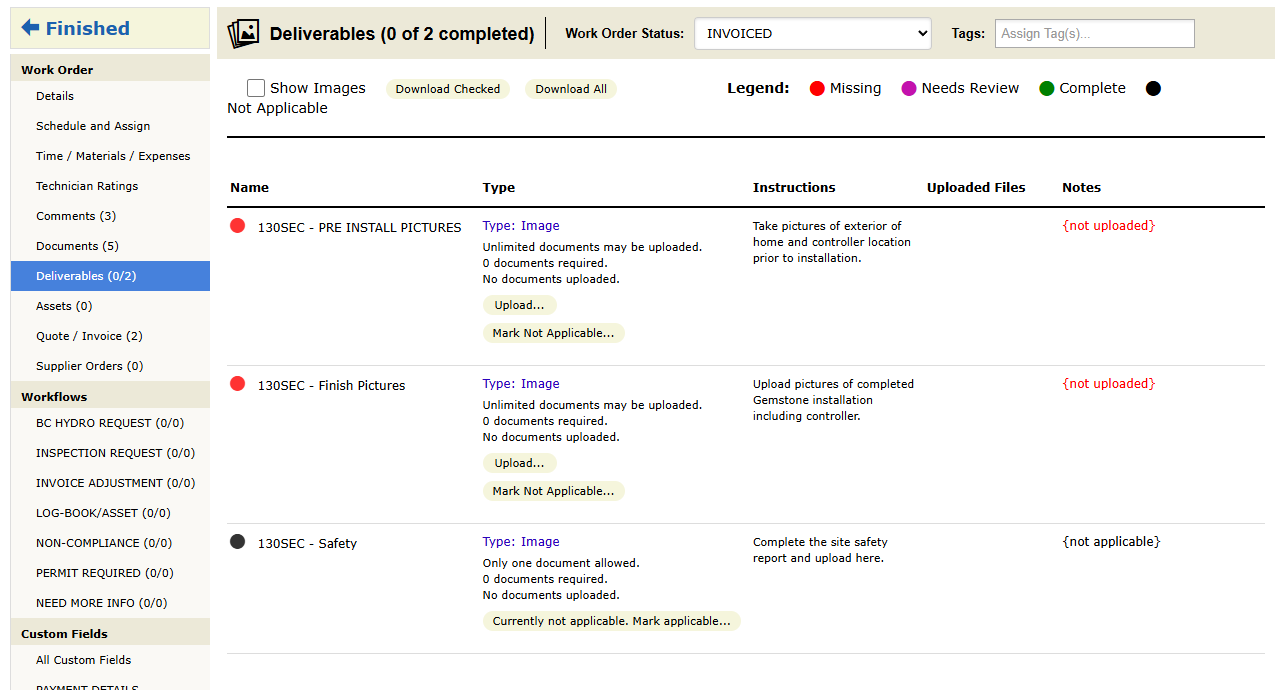Image resolution: width=1280 pixels, height=690 pixels.
Task: Click the {not applicable} note text
Action: (1111, 542)
